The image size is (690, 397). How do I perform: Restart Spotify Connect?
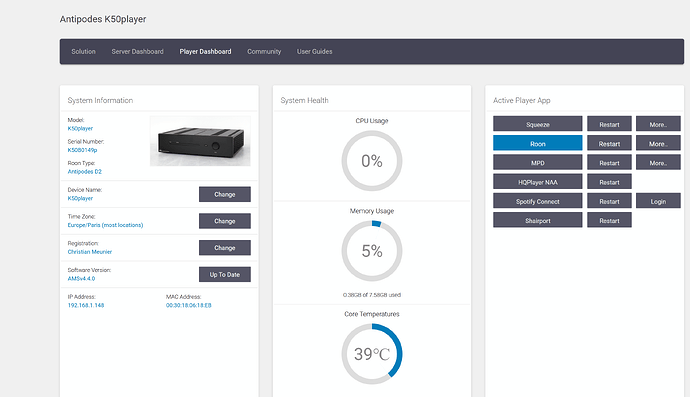point(609,201)
